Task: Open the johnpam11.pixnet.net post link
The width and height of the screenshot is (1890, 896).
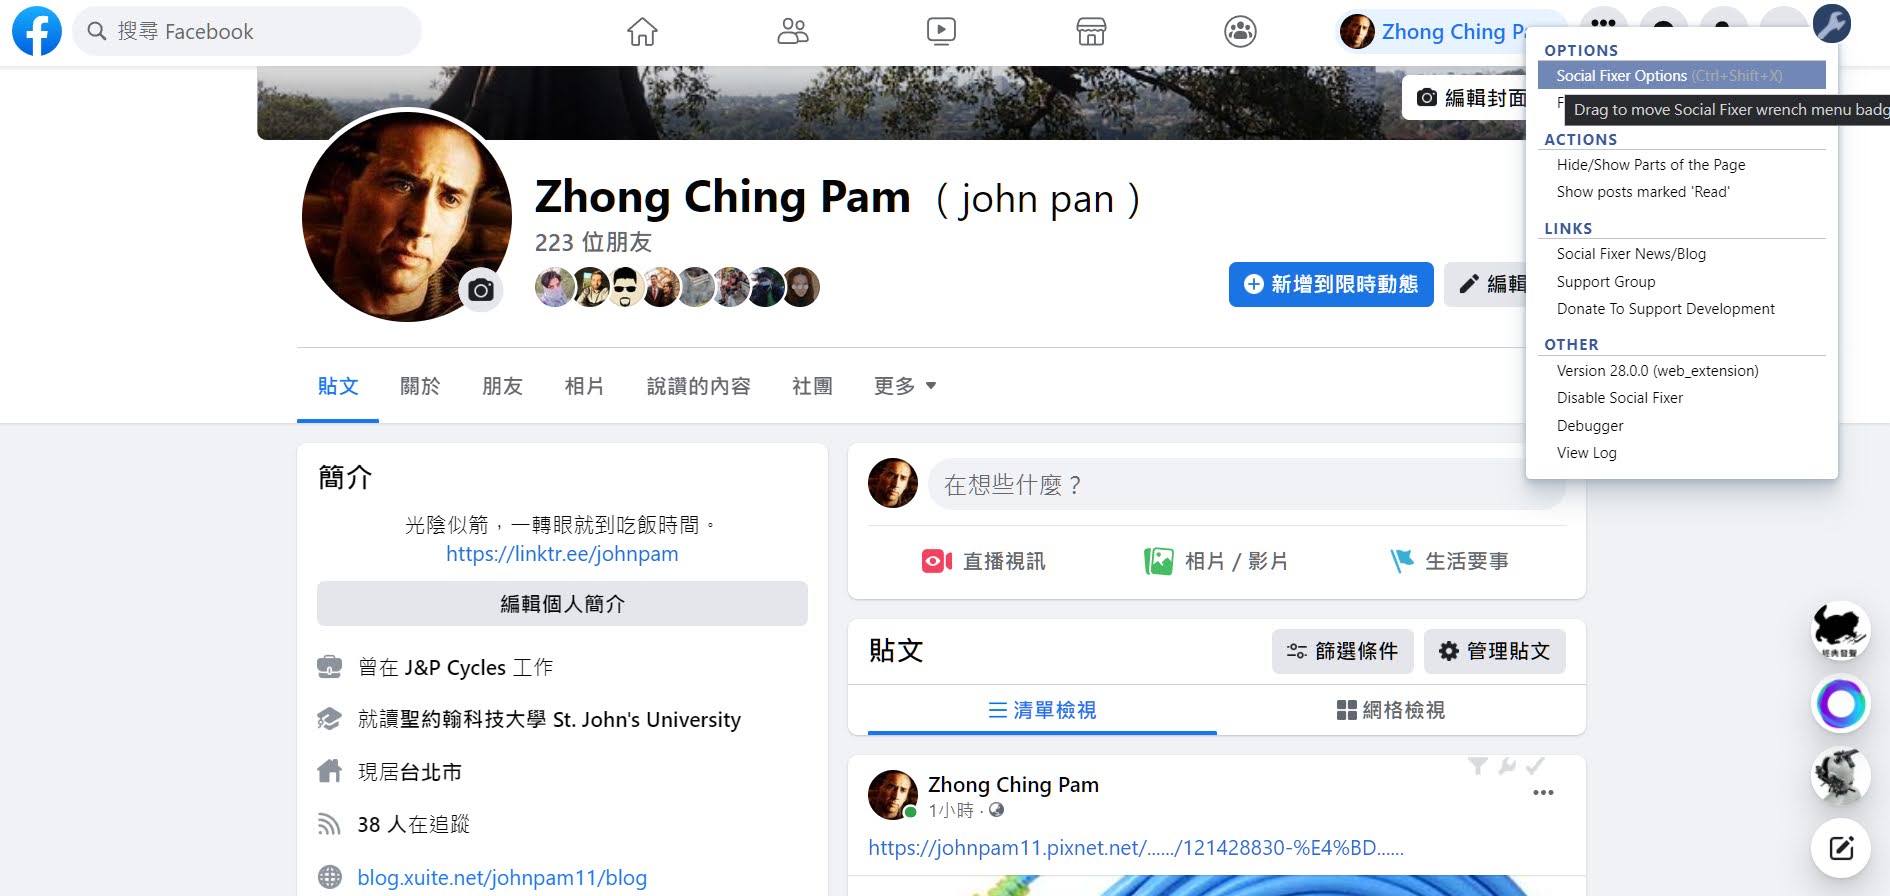Action: [x=1136, y=848]
